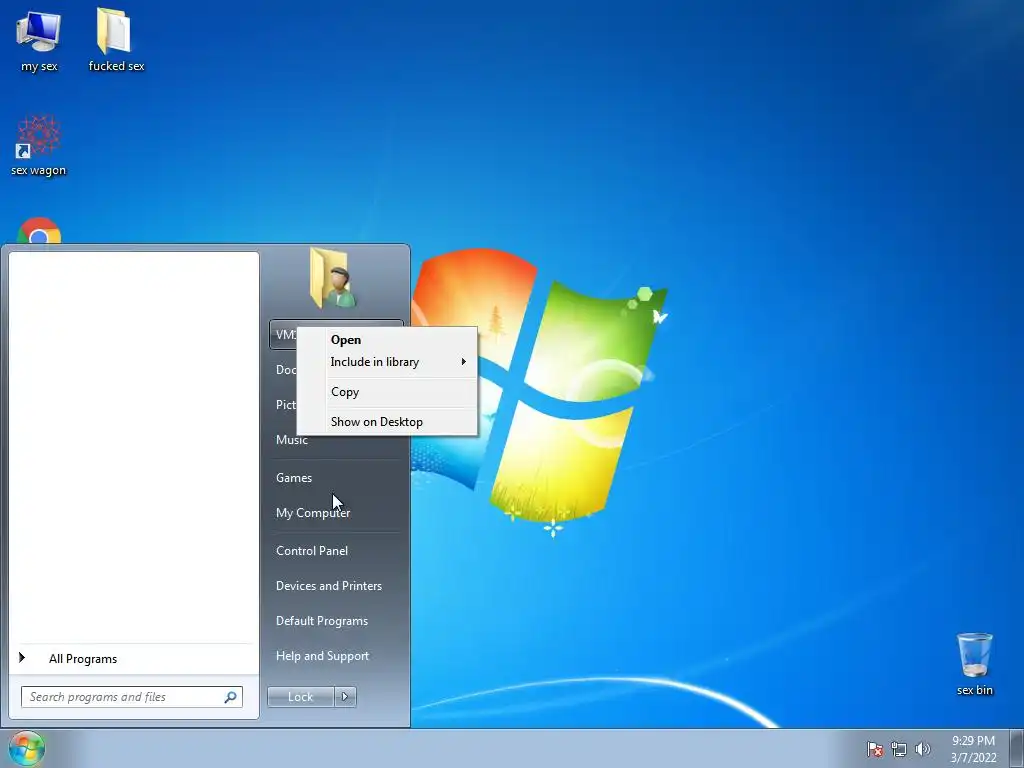Select Show on Desktop option

387,422
